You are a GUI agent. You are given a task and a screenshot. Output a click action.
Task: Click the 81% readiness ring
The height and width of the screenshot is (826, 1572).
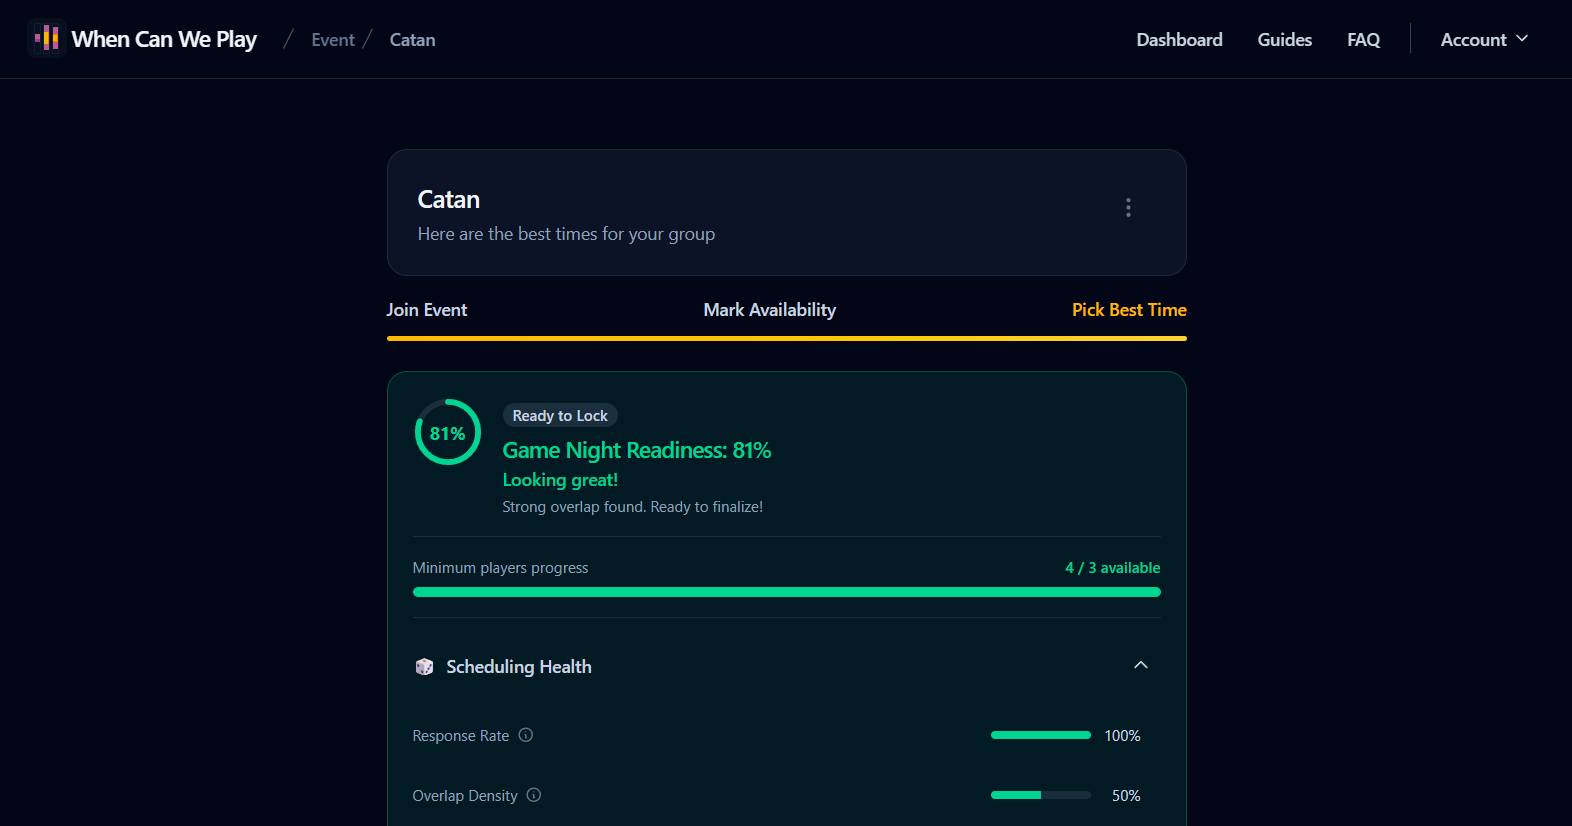pos(447,432)
